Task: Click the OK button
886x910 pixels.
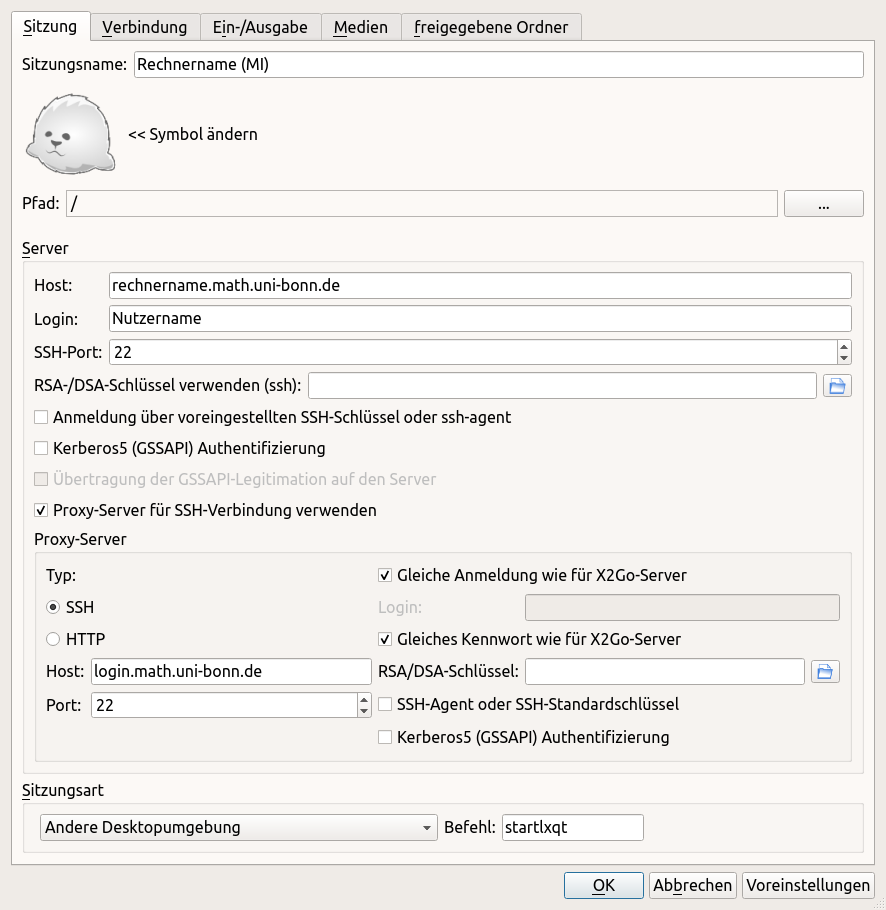Action: coord(603,886)
